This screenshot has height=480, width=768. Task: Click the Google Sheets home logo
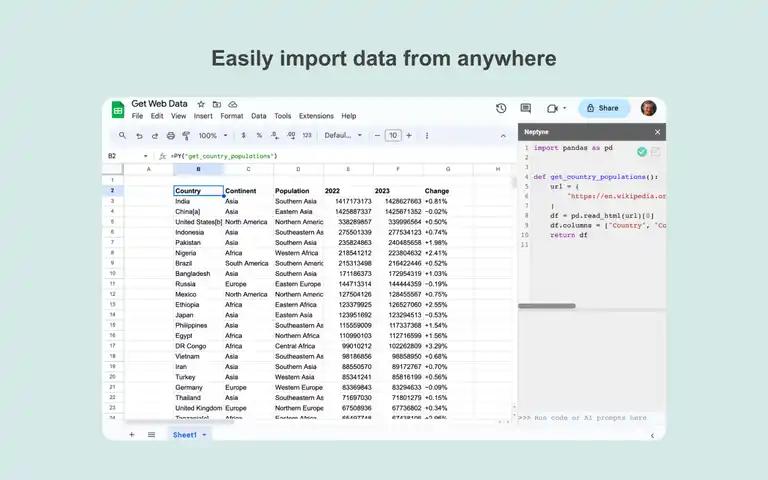click(118, 110)
